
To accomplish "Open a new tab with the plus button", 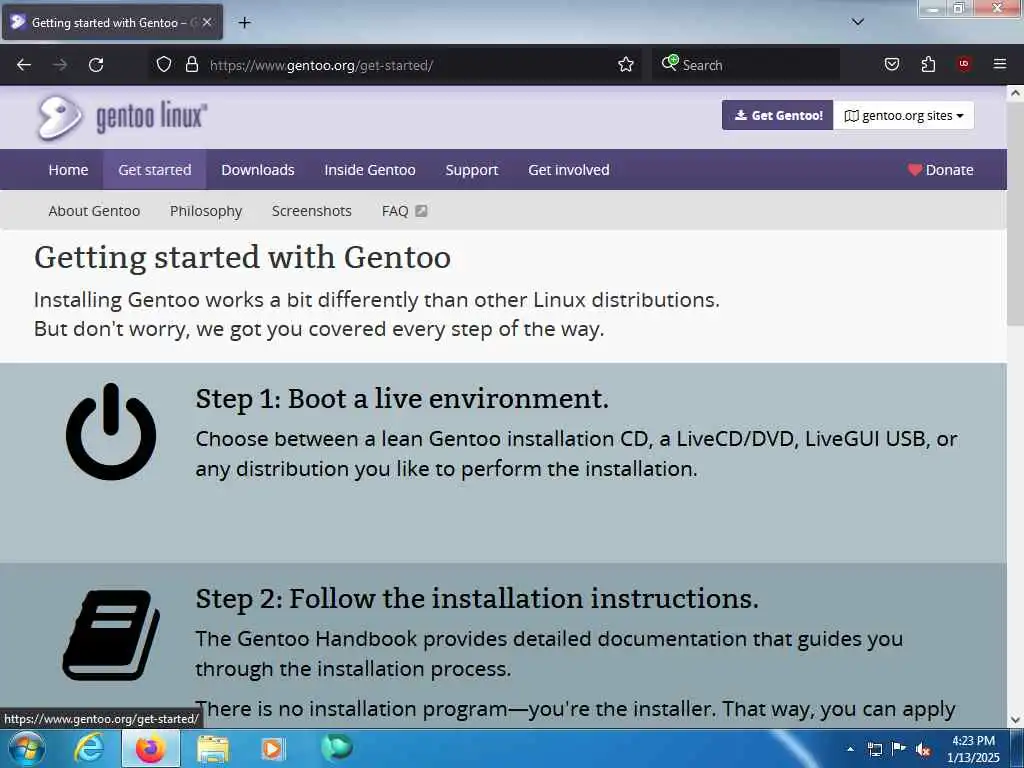I will [x=244, y=23].
